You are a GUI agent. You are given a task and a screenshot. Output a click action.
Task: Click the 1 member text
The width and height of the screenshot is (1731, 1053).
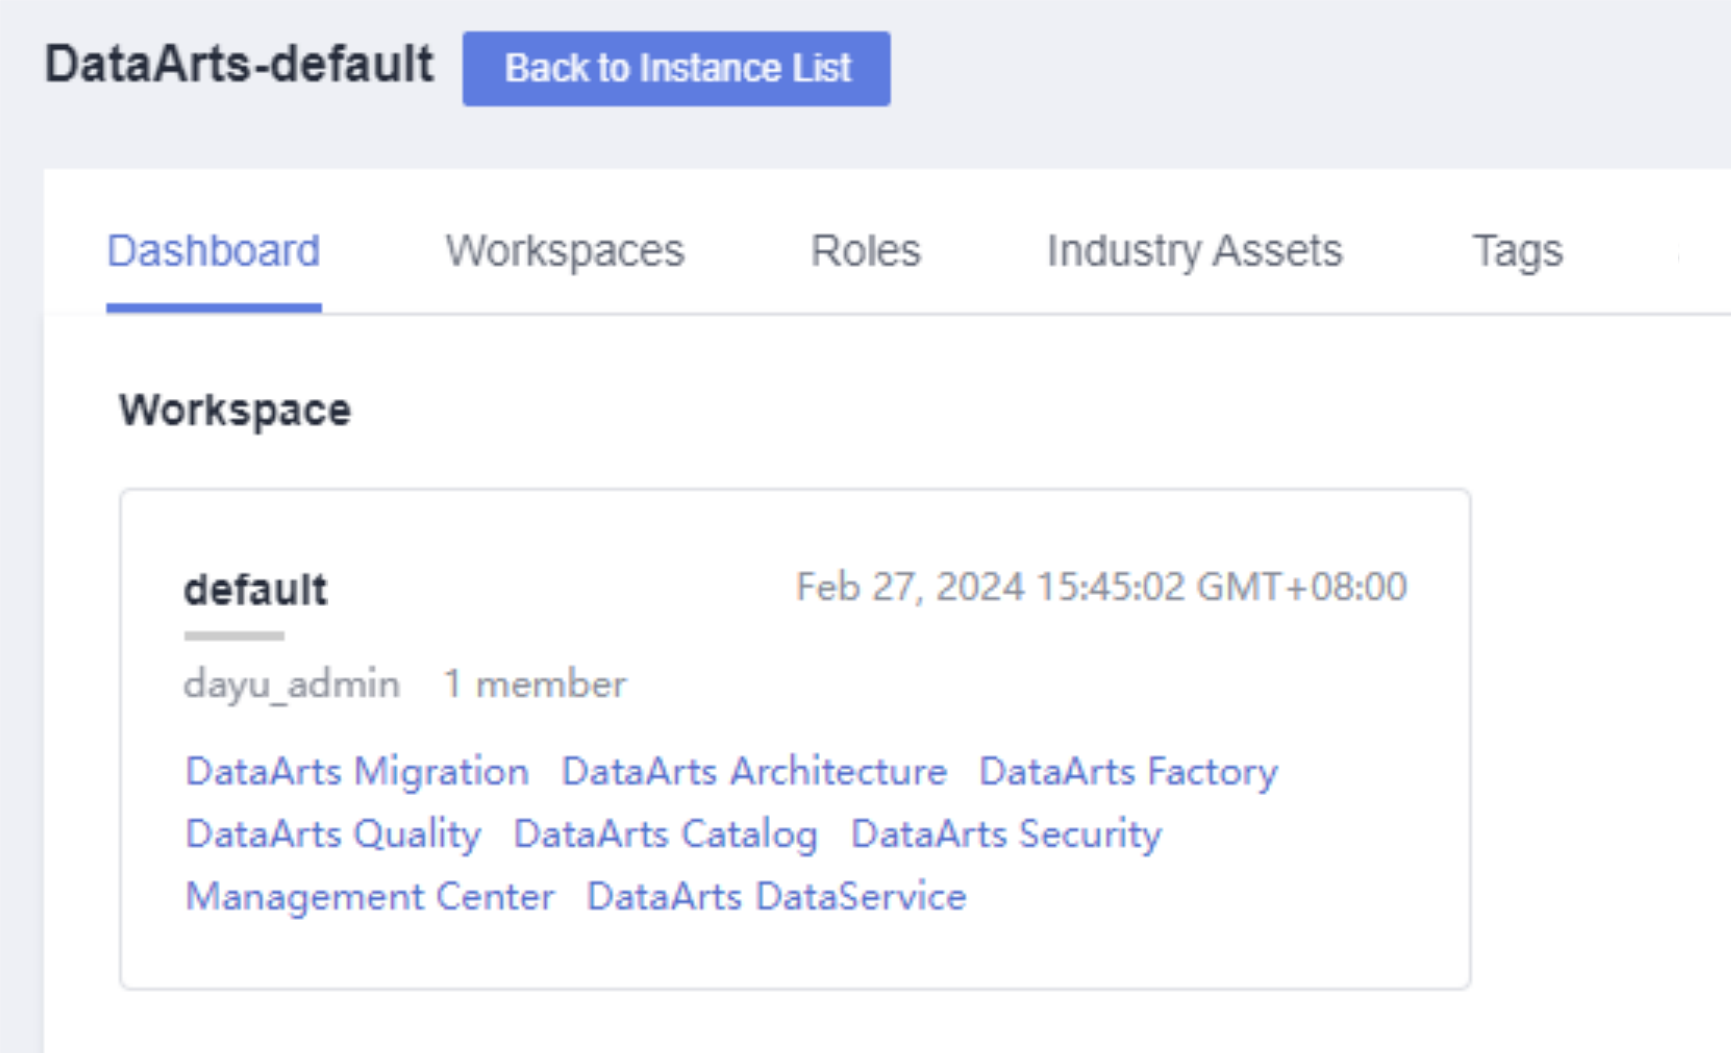pyautogui.click(x=535, y=684)
